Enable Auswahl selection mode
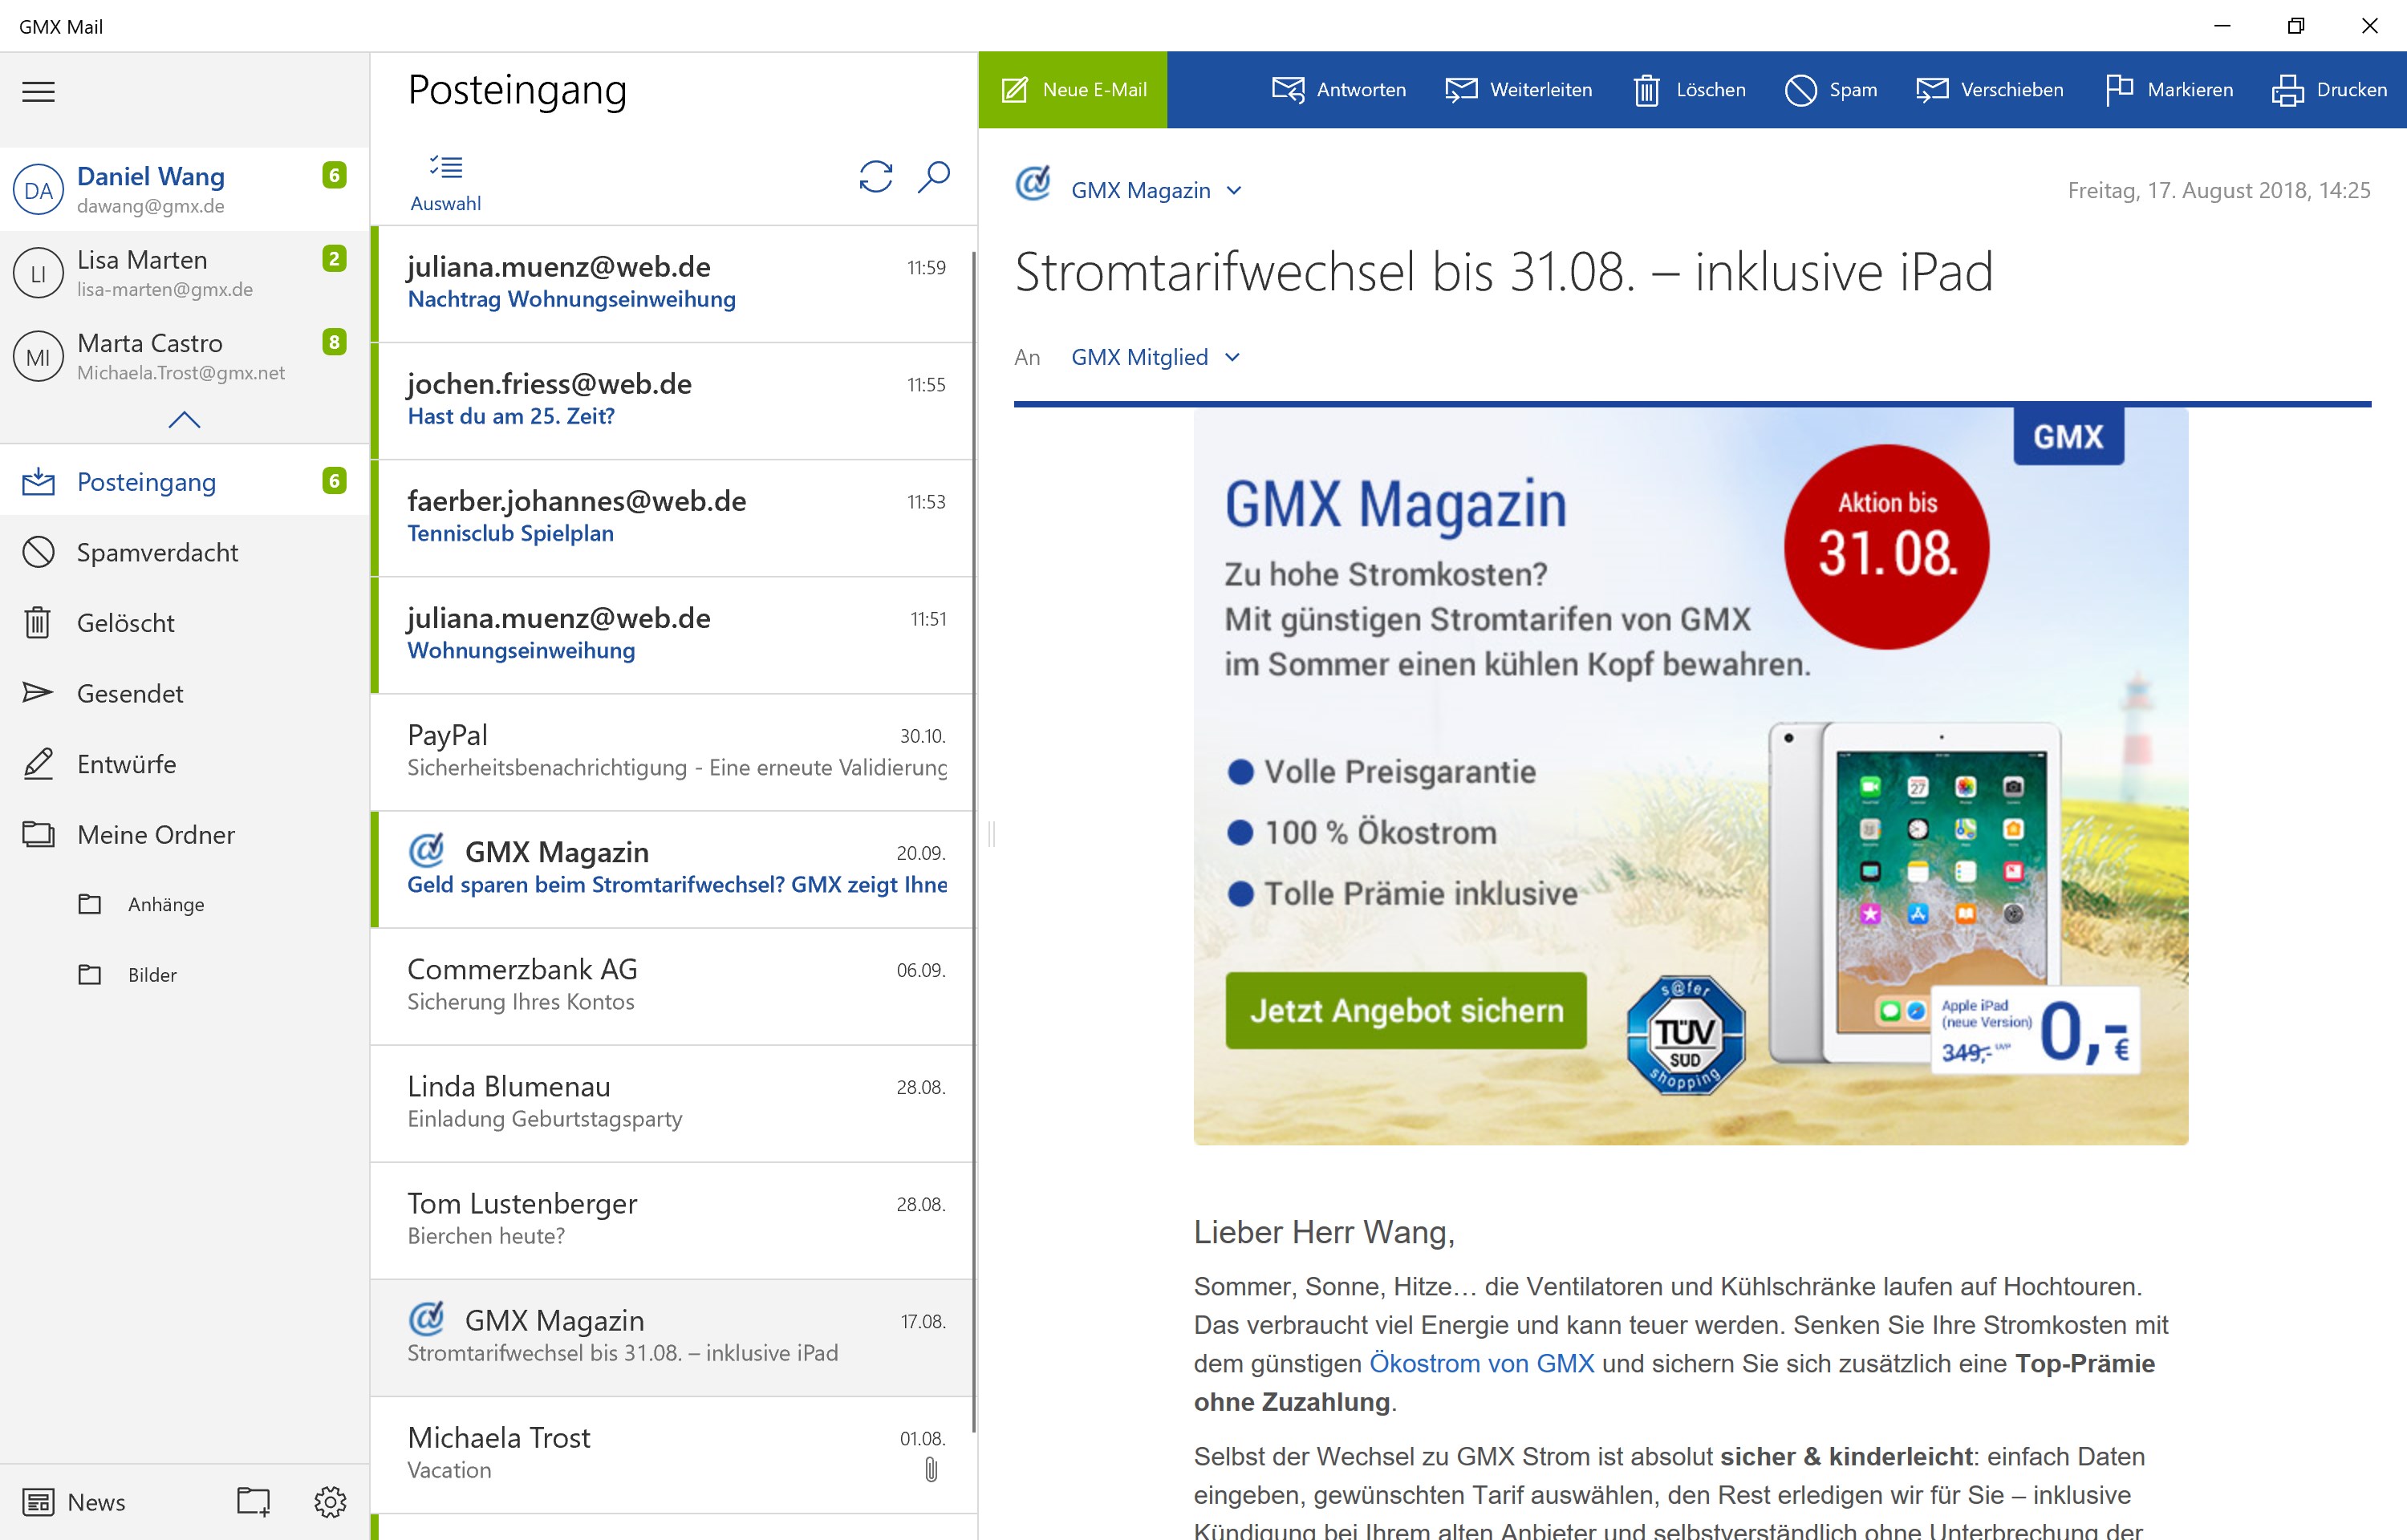The image size is (2407, 1540). (446, 180)
